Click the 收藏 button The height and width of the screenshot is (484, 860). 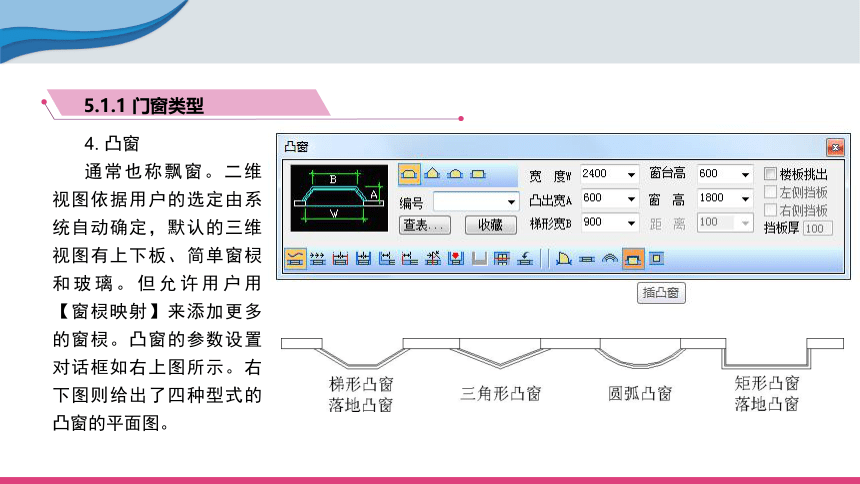490,225
